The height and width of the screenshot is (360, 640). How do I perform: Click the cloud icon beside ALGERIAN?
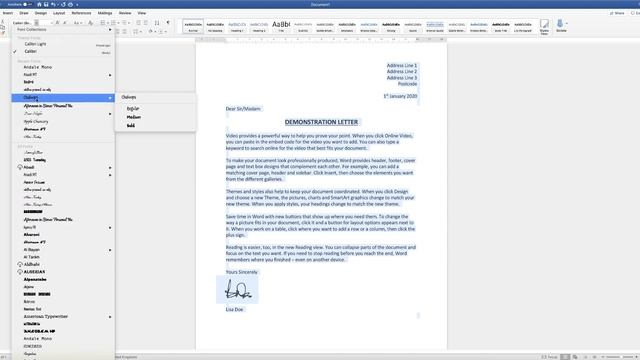[x=20, y=272]
